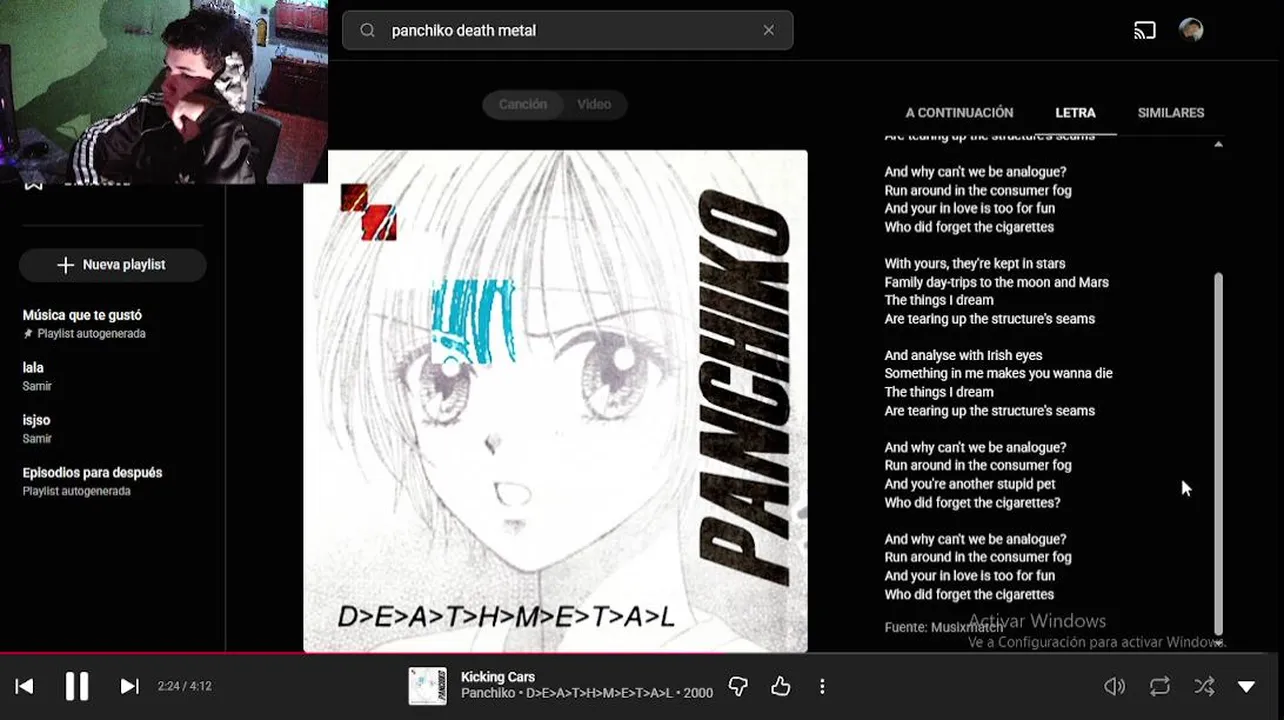Create a new playlist with Nueva playlist

point(112,265)
